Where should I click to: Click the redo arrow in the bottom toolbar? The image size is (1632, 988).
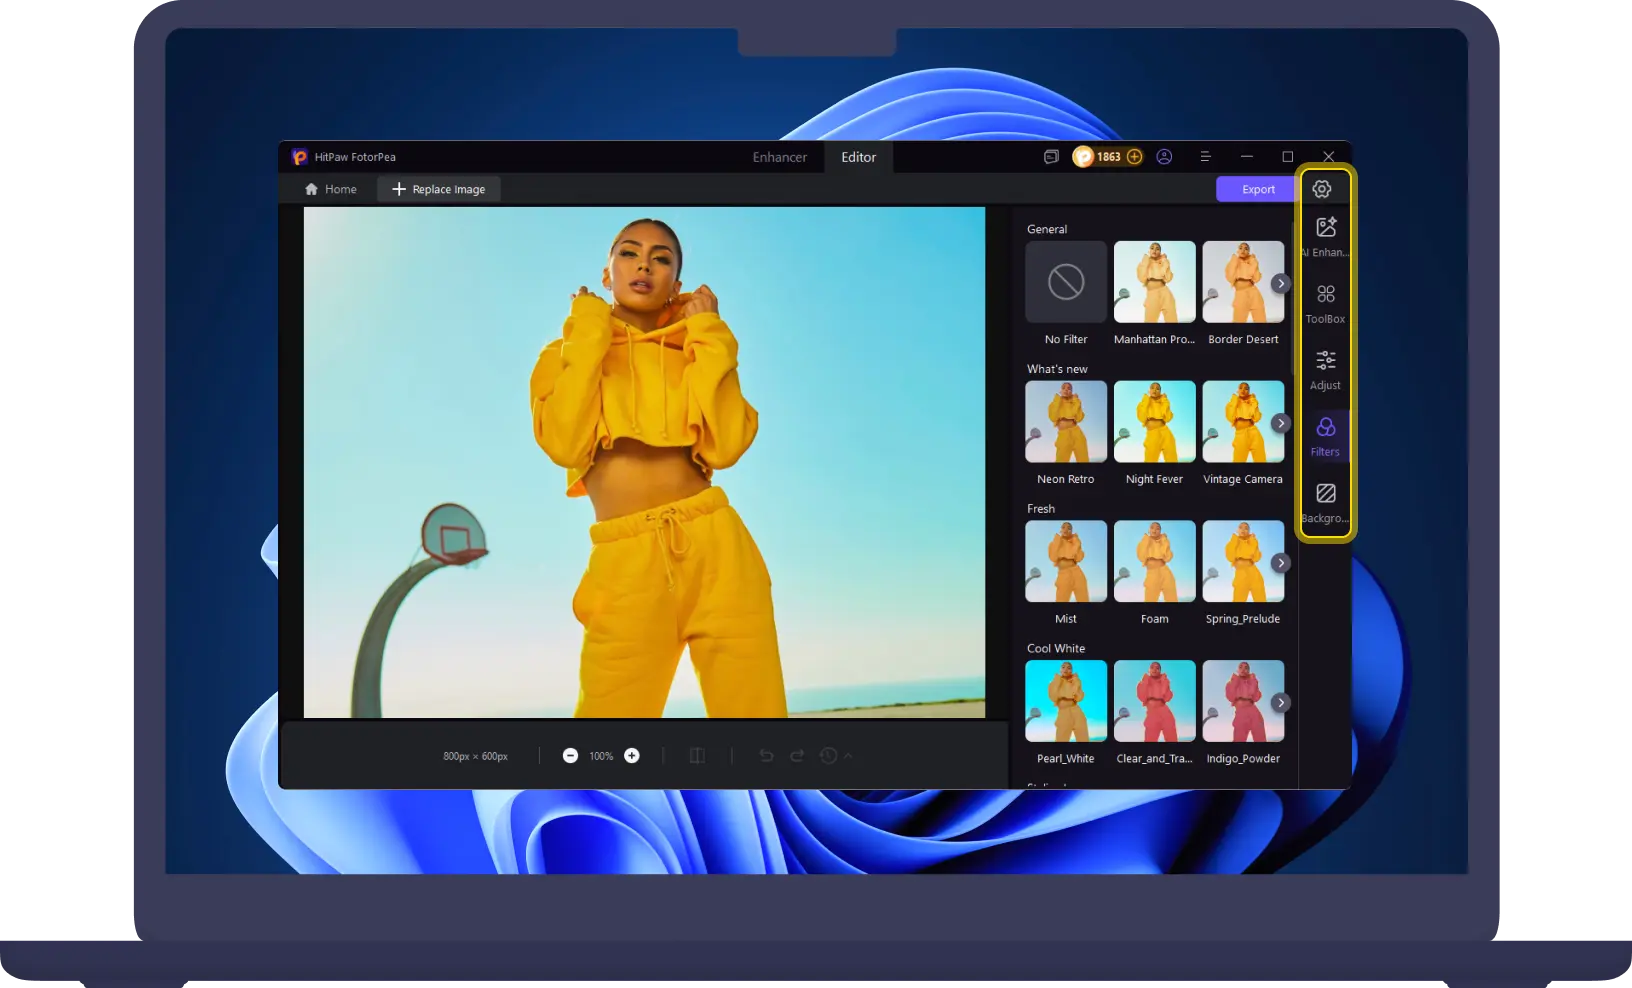click(x=797, y=756)
